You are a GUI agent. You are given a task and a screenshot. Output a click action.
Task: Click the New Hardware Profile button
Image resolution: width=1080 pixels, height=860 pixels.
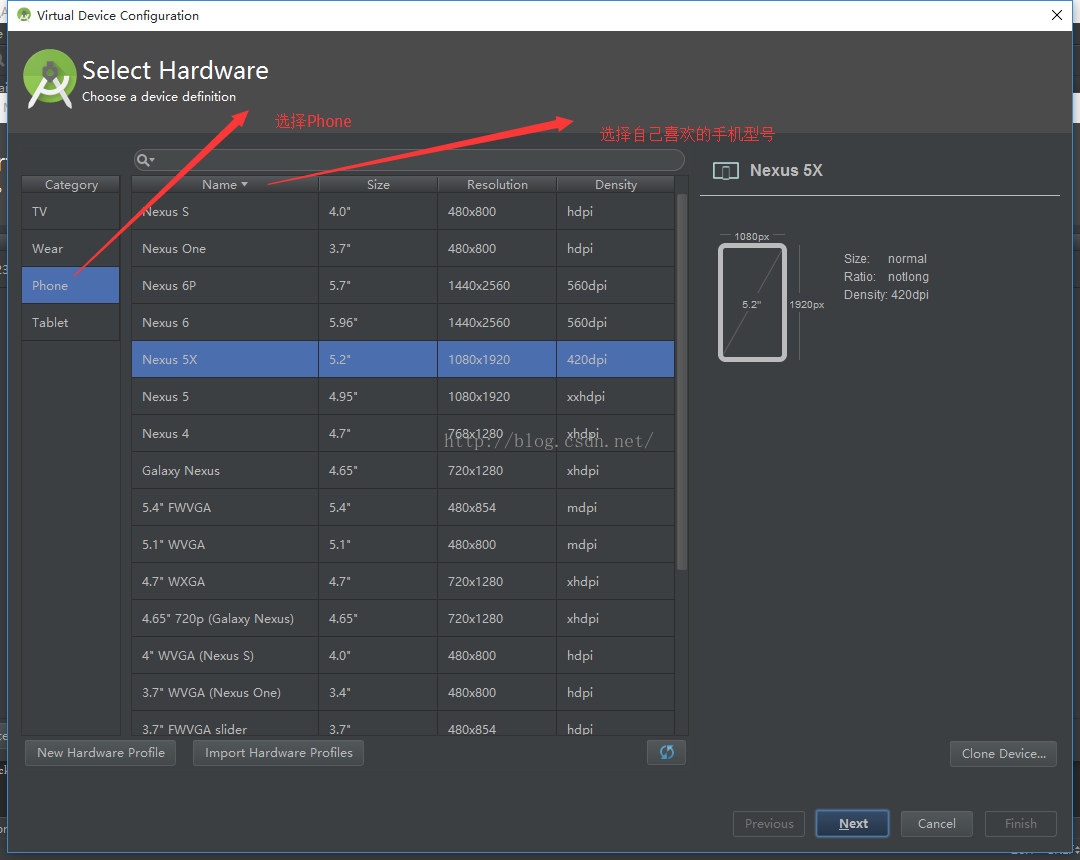pyautogui.click(x=101, y=753)
